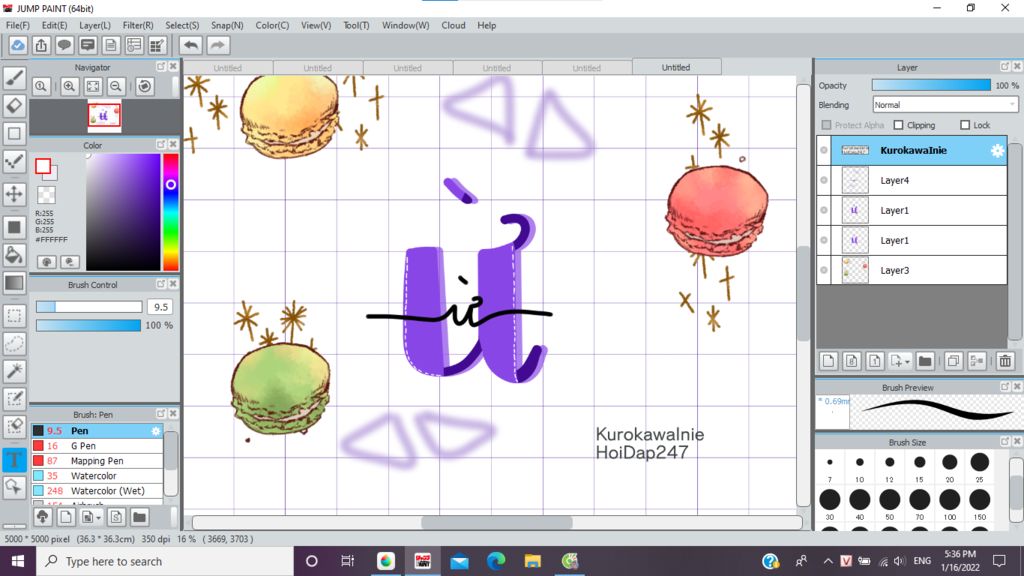This screenshot has width=1024, height=576.
Task: Duplicate the layer using the copy icon
Action: pos(953,360)
